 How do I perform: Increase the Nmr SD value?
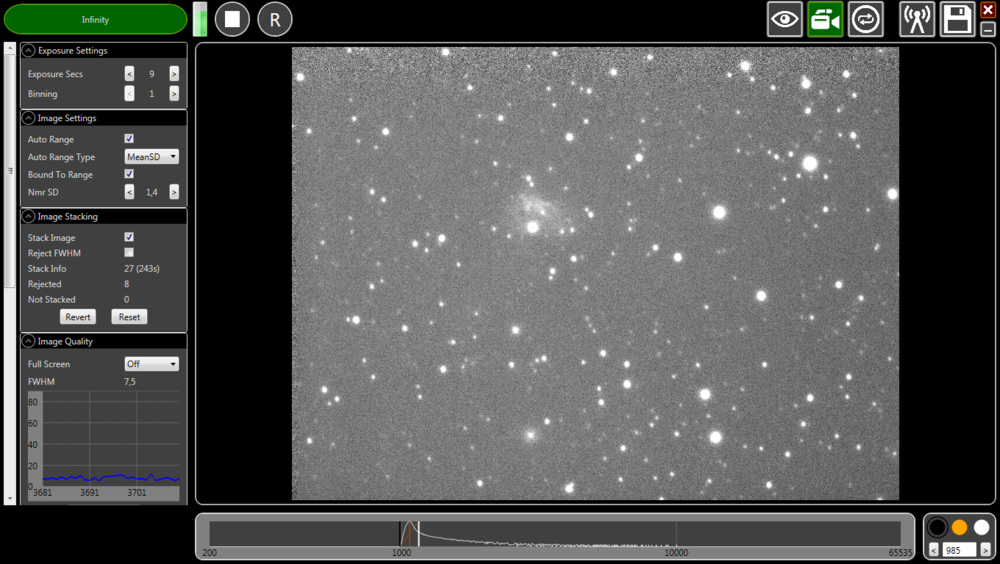pos(174,192)
